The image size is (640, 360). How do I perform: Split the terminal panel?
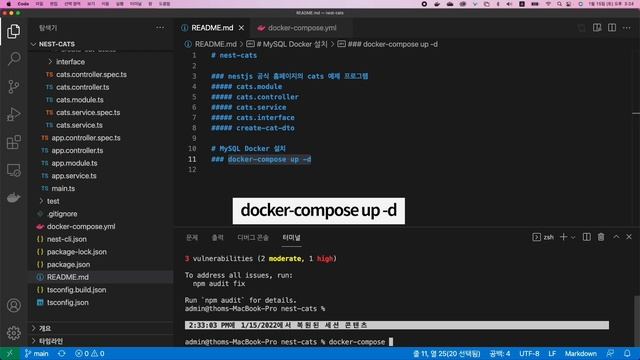pos(587,237)
